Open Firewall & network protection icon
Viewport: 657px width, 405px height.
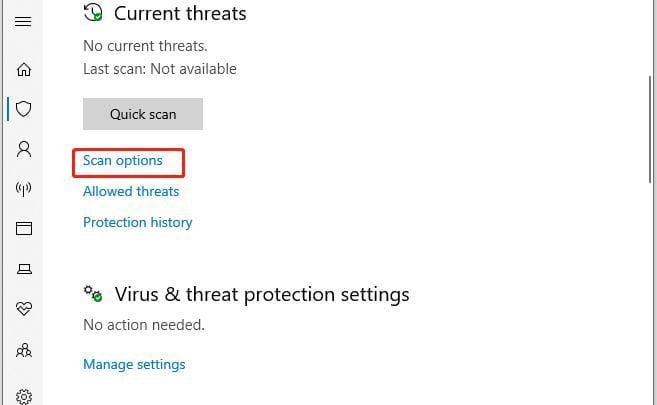click(24, 188)
